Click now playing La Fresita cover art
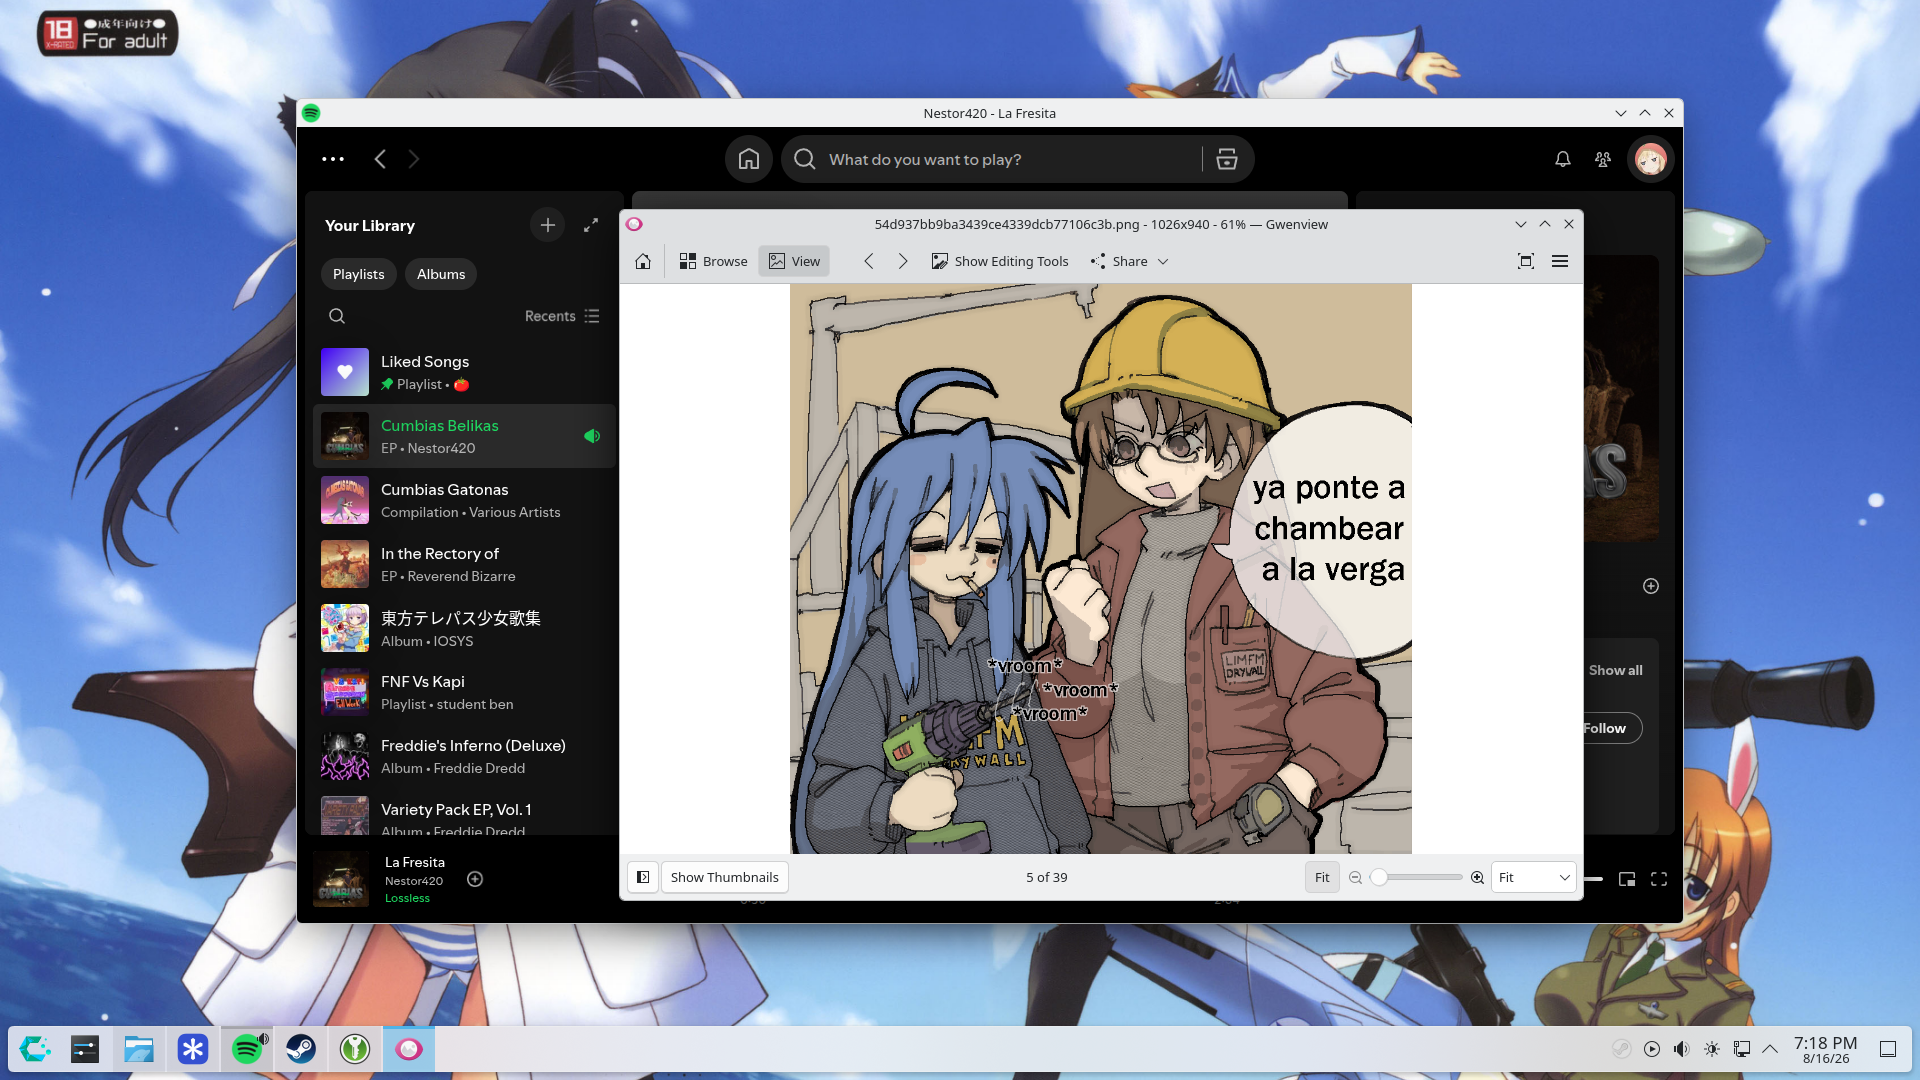Image resolution: width=1920 pixels, height=1080 pixels. (341, 879)
